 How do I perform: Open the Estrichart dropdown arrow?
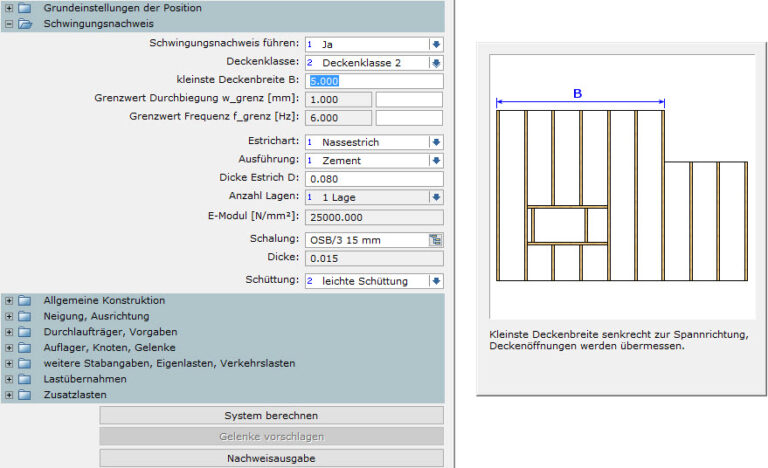pyautogui.click(x=436, y=142)
